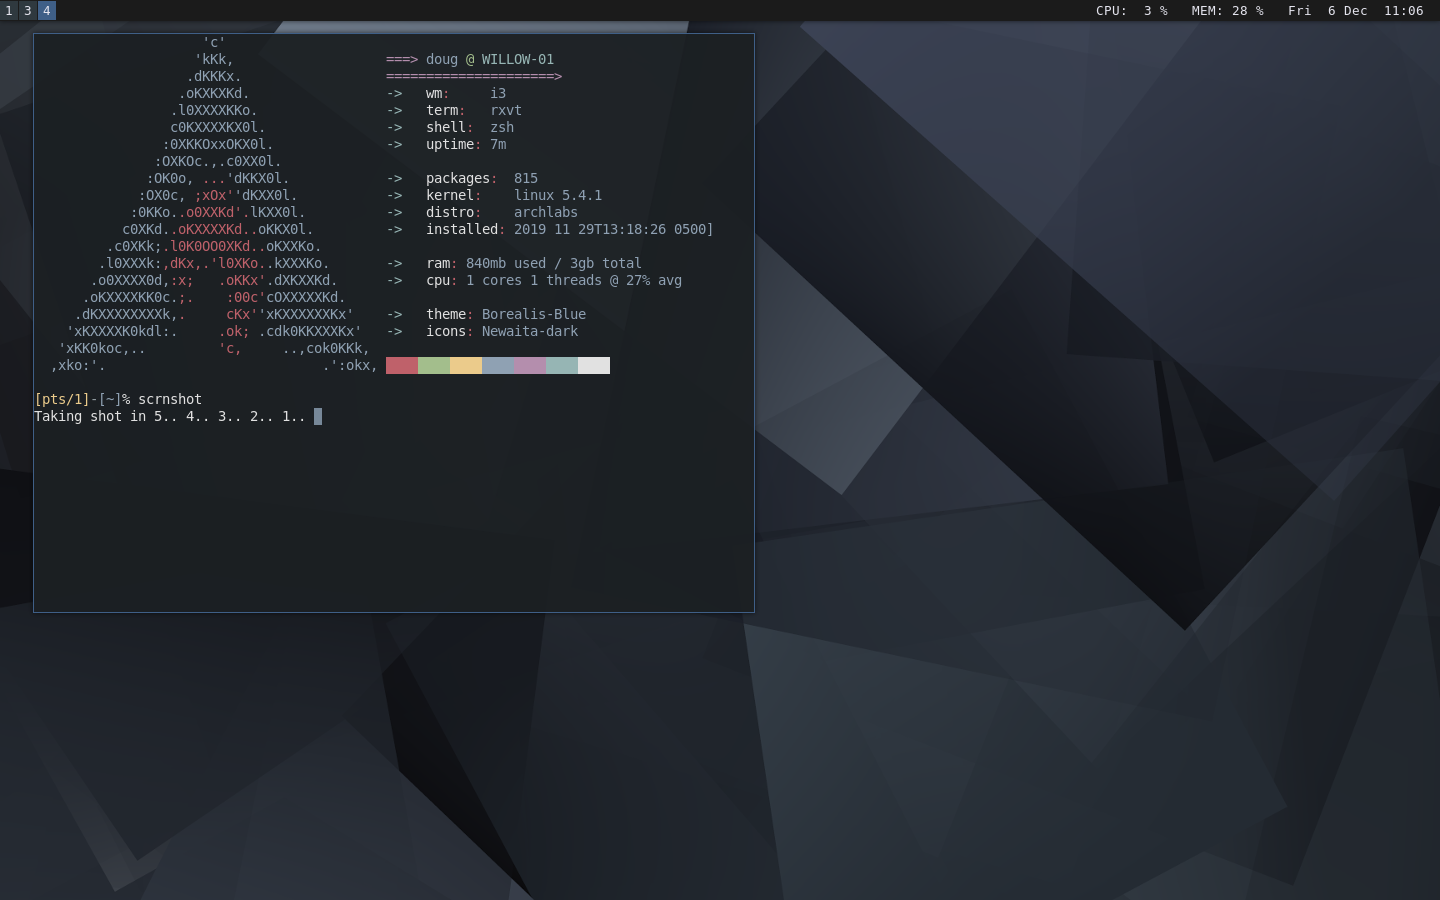Click the purple color block
The width and height of the screenshot is (1440, 900).
530,365
